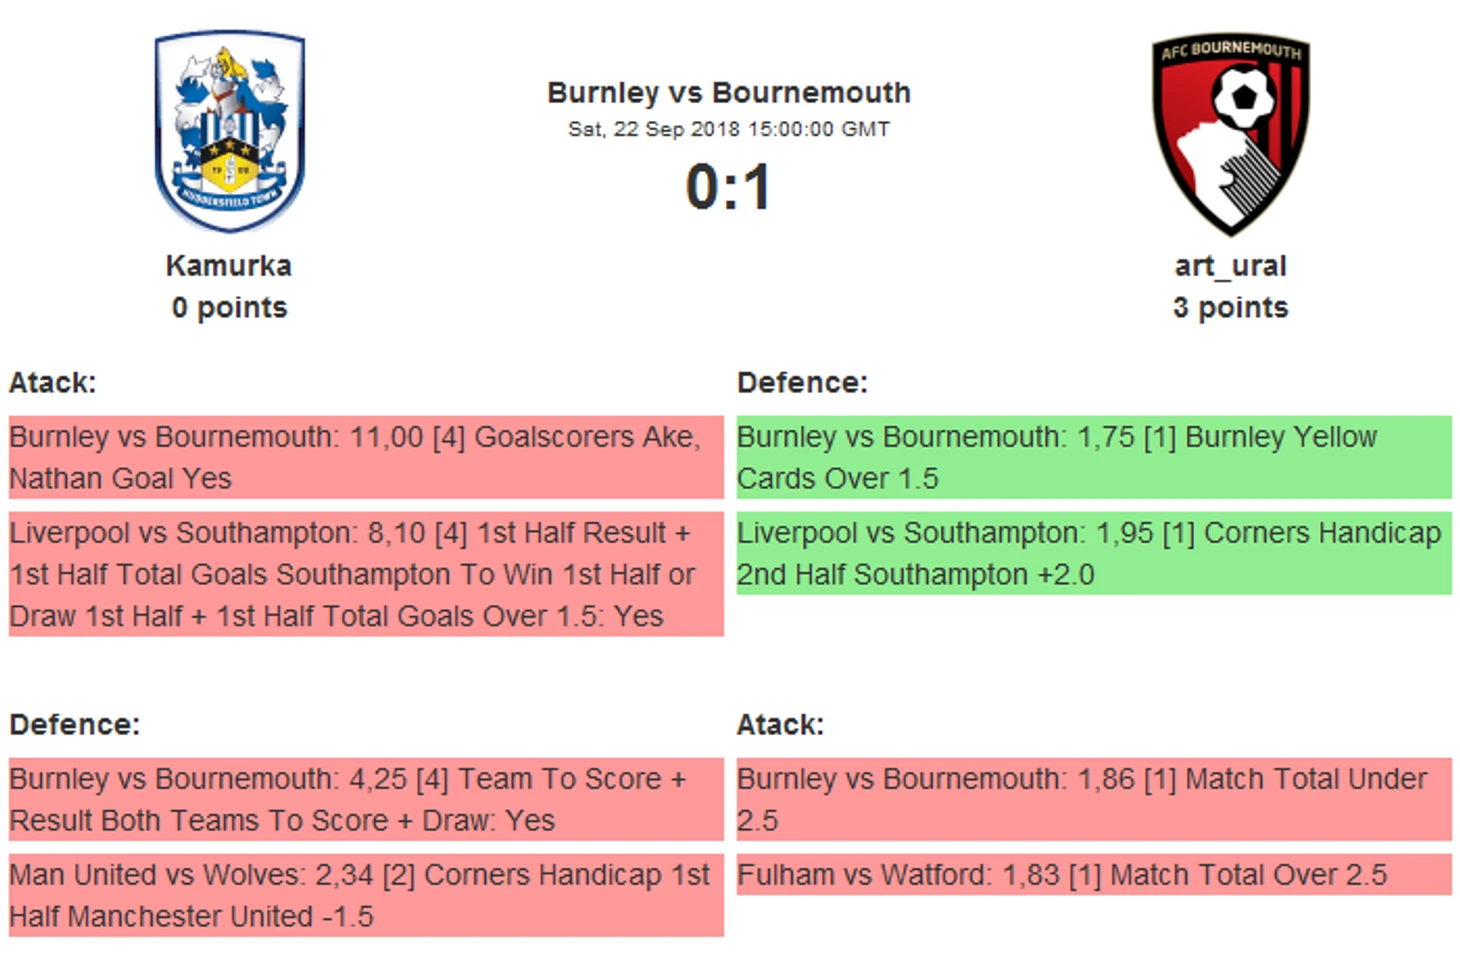1460x959 pixels.
Task: Click the left lower Defence heading
Action: pos(75,725)
